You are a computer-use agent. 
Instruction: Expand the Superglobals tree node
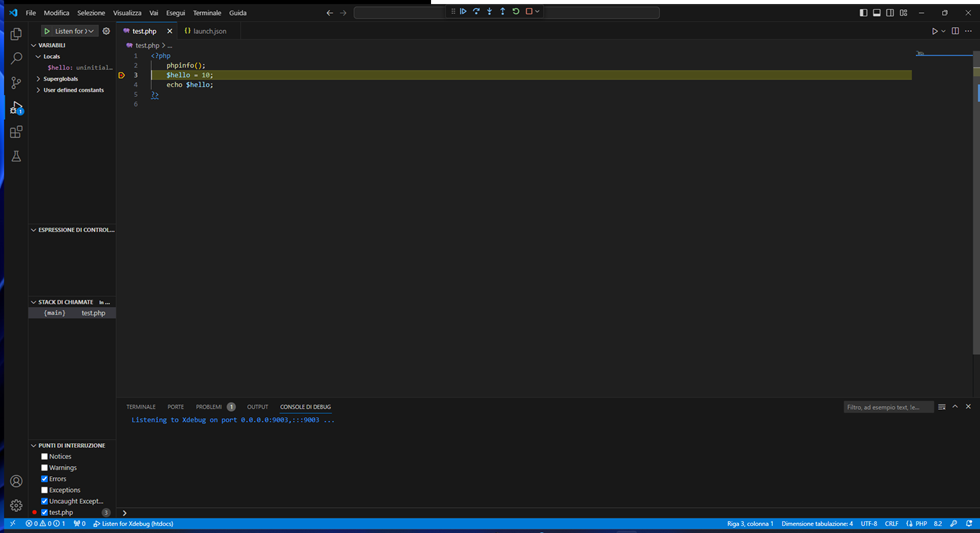pyautogui.click(x=38, y=79)
